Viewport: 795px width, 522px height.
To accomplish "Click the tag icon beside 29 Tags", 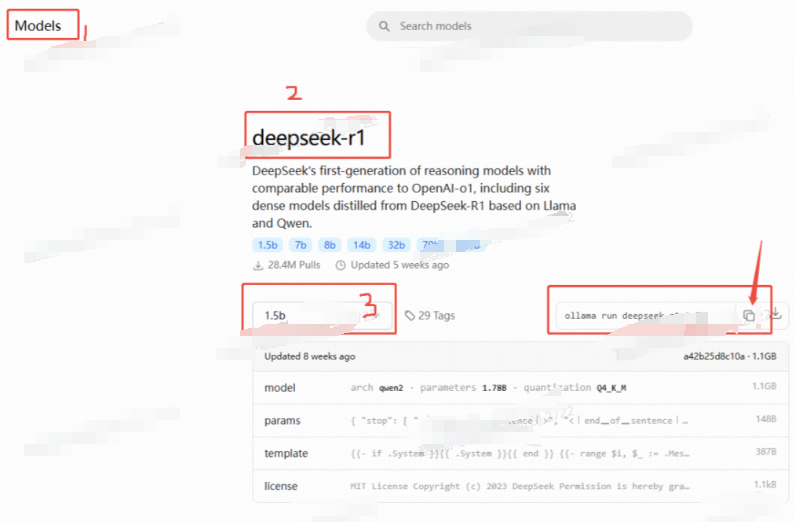I will click(410, 315).
